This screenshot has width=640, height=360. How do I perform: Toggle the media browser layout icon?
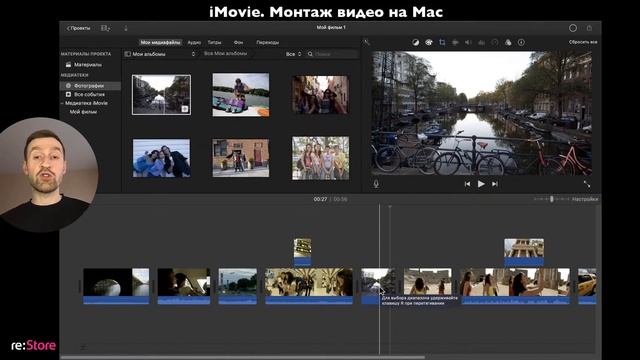(105, 28)
